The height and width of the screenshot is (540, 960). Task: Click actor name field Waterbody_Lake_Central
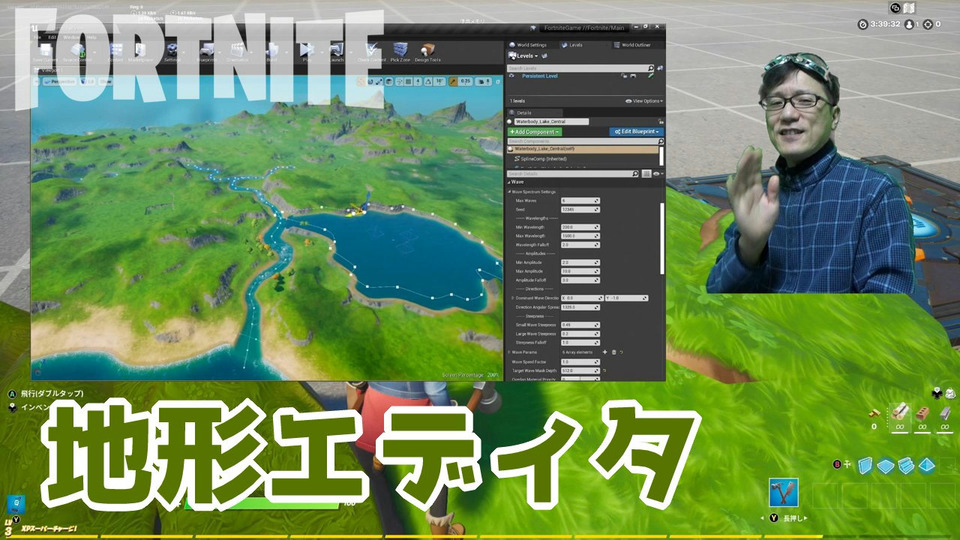click(551, 122)
